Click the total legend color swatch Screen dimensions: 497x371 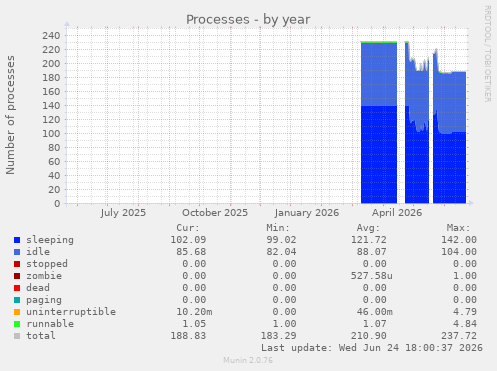[x=17, y=336]
